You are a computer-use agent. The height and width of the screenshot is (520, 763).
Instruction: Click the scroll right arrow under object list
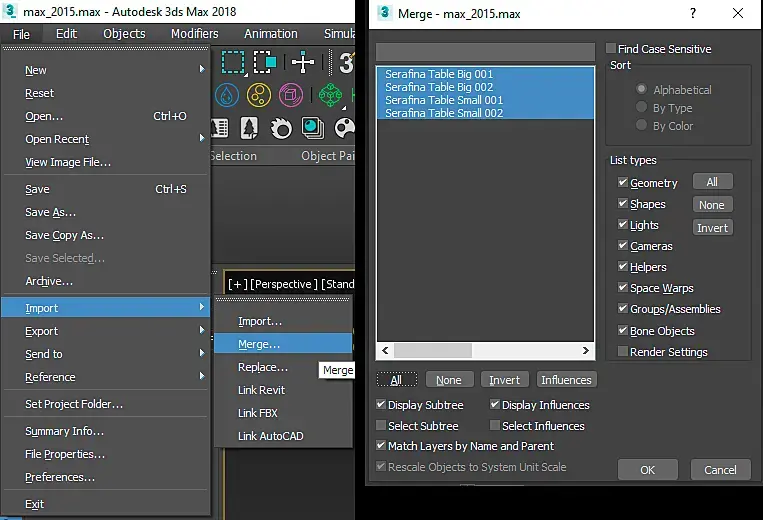586,350
